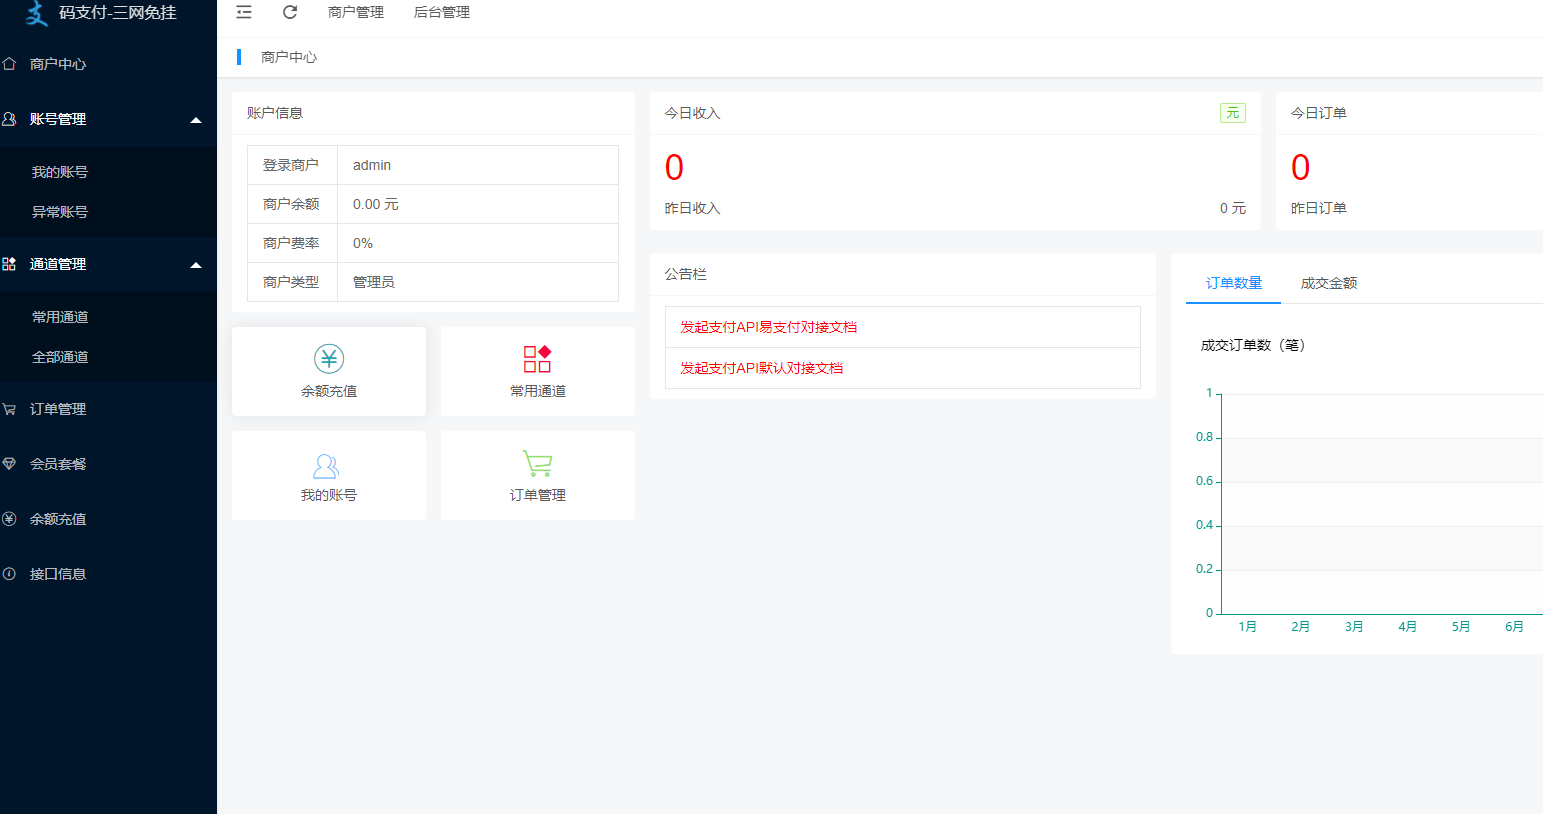Click the 0 元 yesterday income value
1543x814 pixels.
[1233, 208]
